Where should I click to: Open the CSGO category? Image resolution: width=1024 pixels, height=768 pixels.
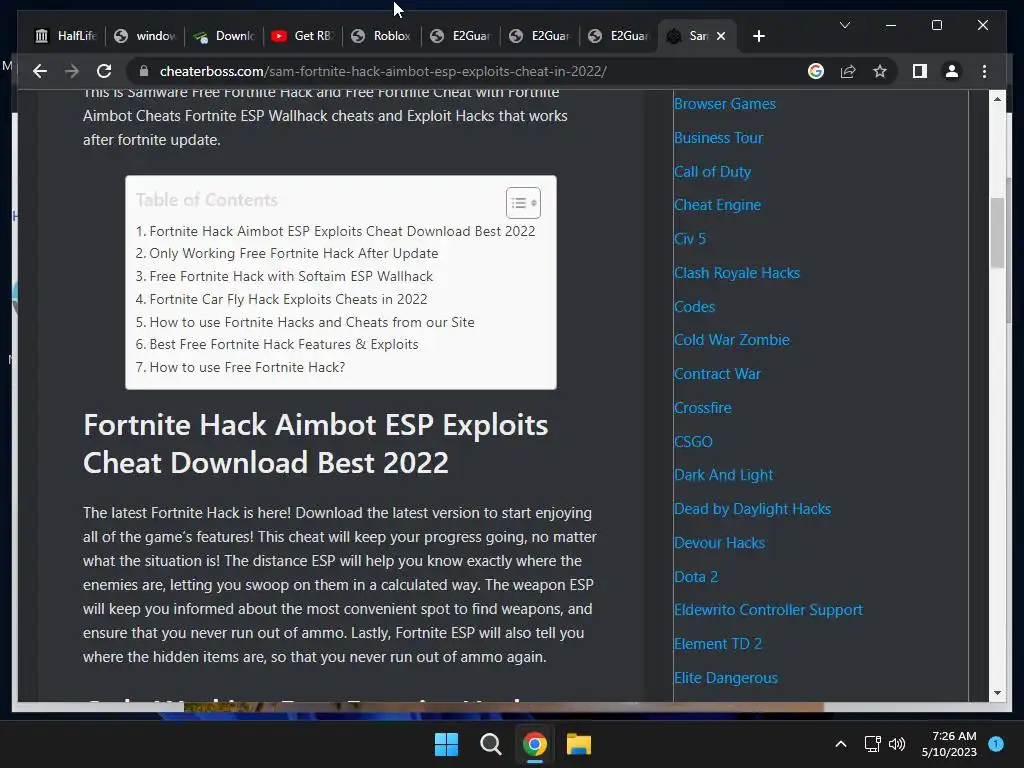[693, 442]
